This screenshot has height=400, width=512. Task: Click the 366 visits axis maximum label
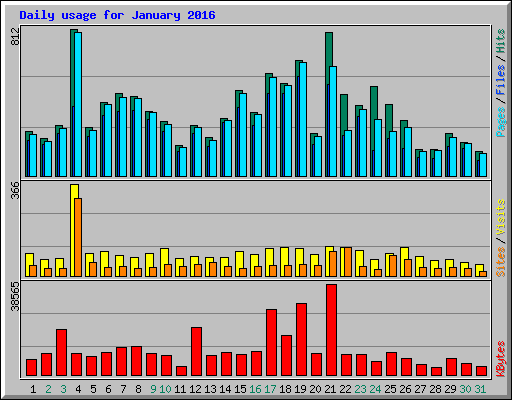click(x=15, y=190)
